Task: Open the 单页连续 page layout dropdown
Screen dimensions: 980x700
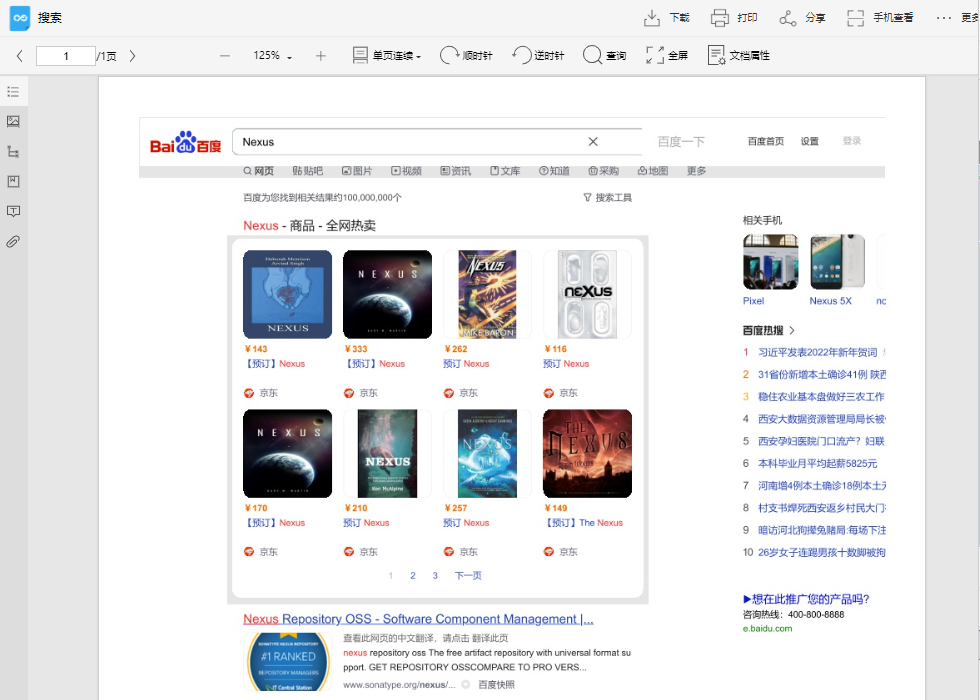Action: tap(387, 56)
